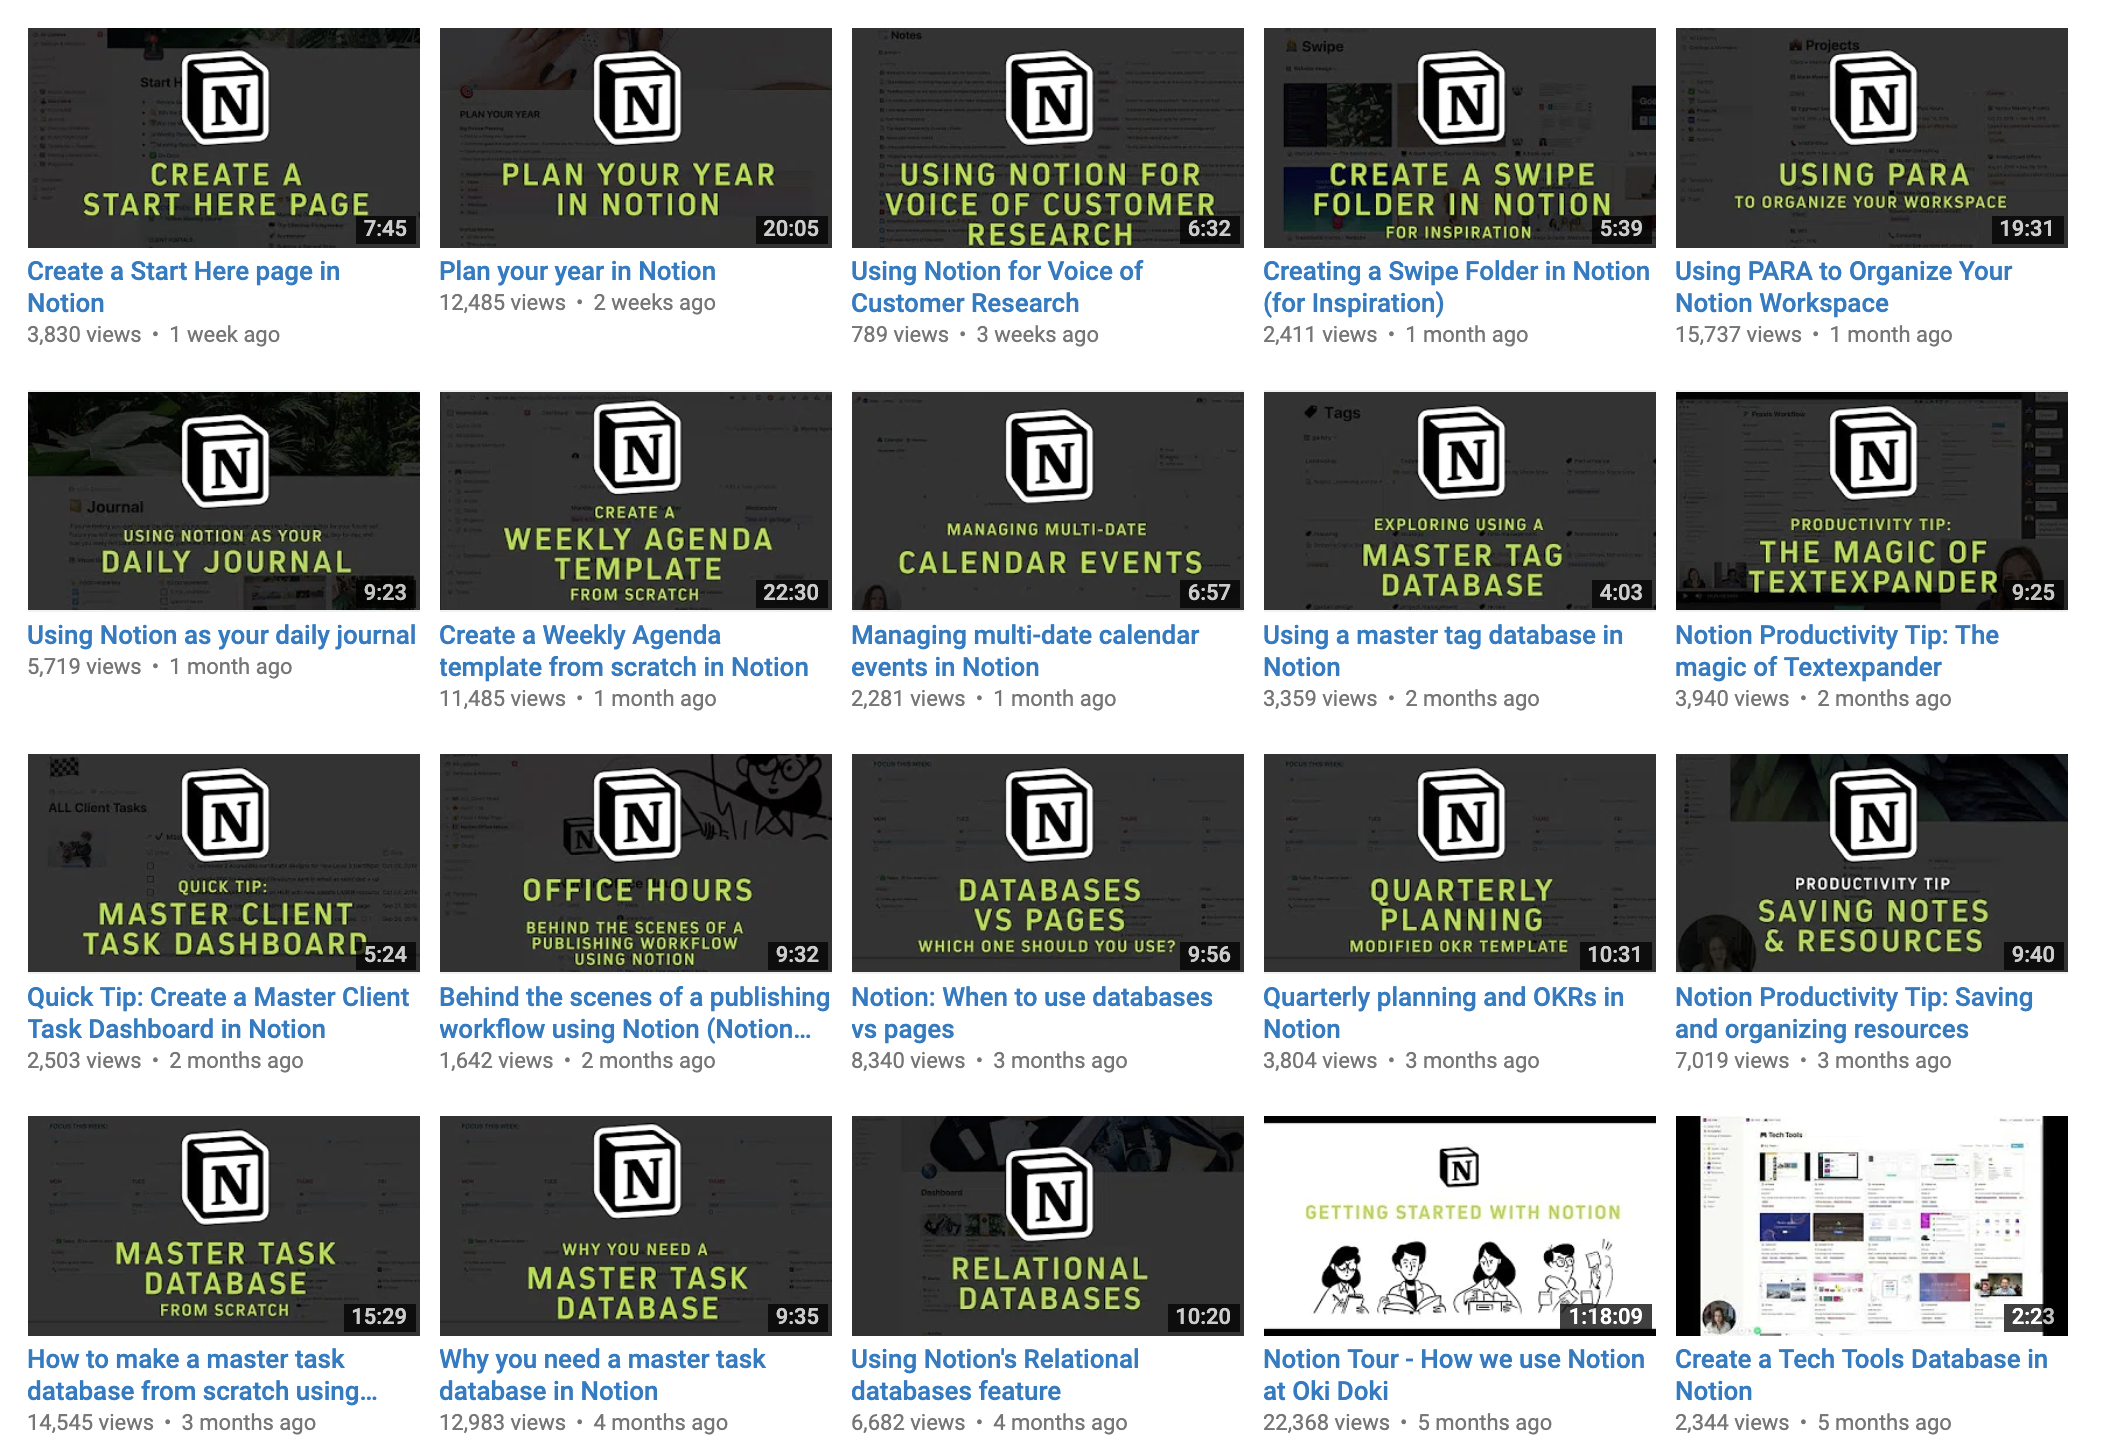Open 'Using a master tag database in Notion' title

click(1442, 651)
